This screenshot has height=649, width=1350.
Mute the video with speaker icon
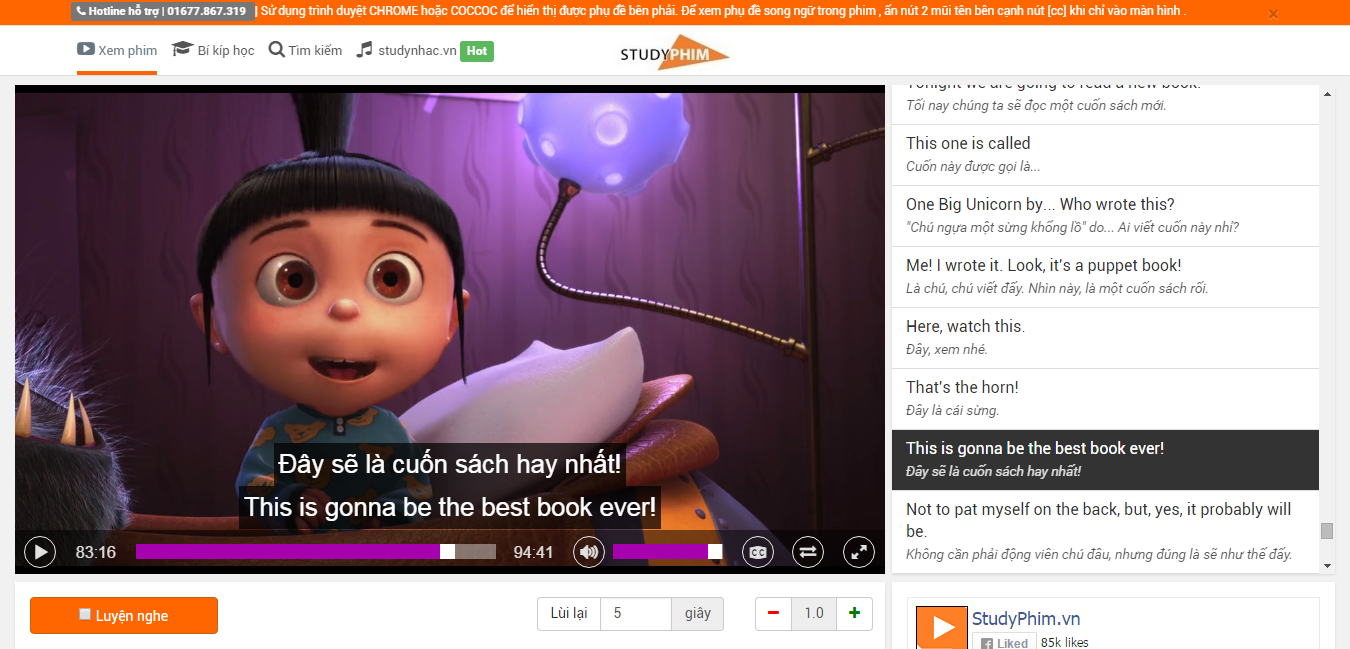tap(589, 552)
